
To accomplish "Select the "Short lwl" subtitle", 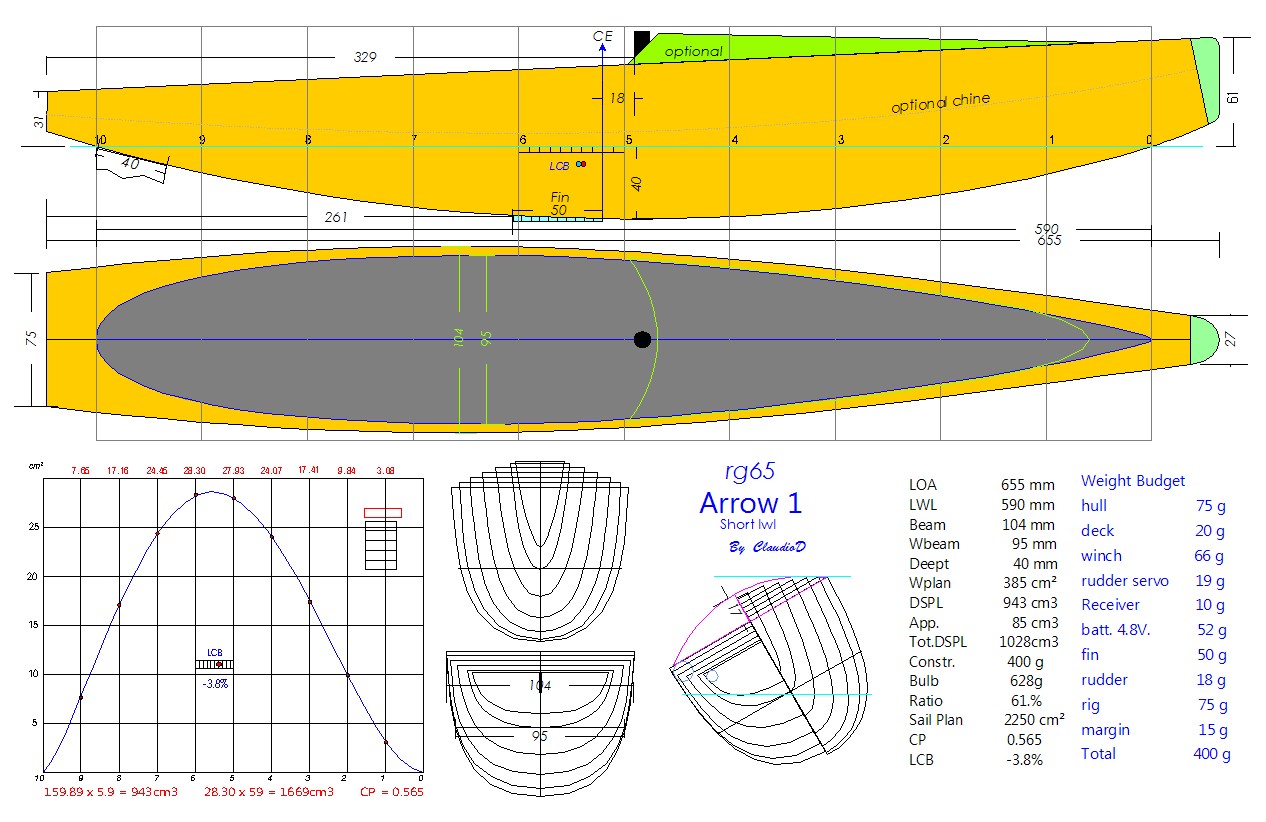I will pyautogui.click(x=747, y=524).
